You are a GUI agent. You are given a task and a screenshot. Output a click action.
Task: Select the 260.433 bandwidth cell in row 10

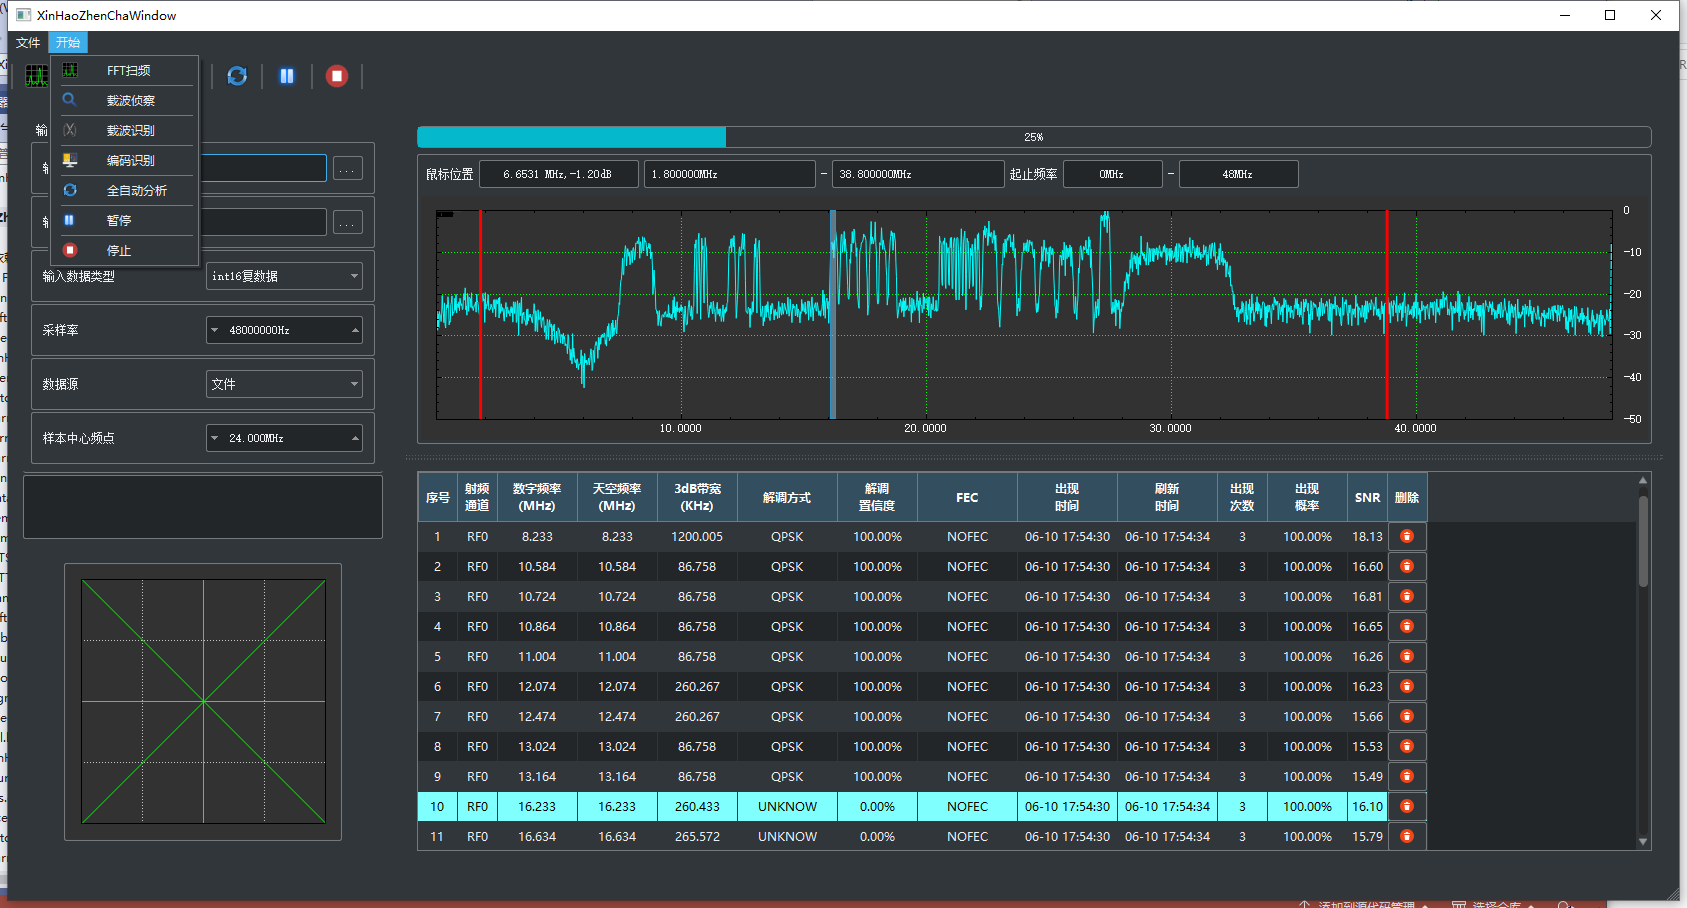pyautogui.click(x=697, y=807)
